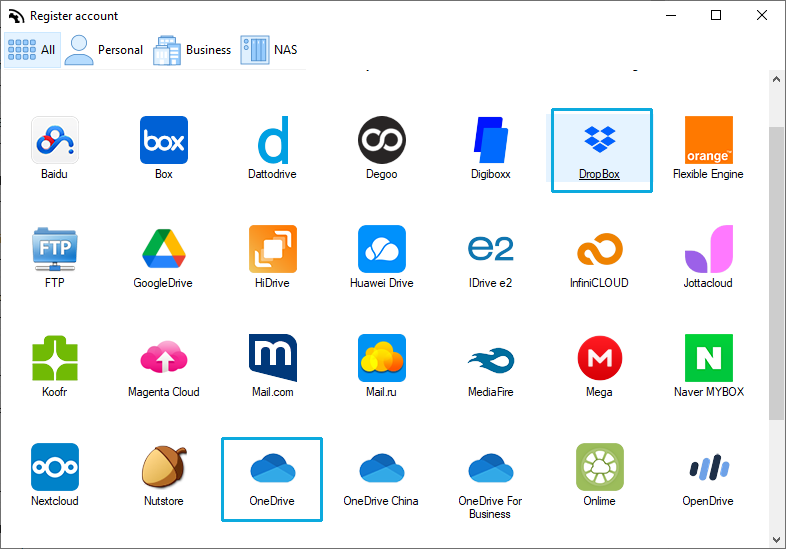Image resolution: width=786 pixels, height=549 pixels.
Task: Switch to the All filter tab
Action: [x=32, y=50]
